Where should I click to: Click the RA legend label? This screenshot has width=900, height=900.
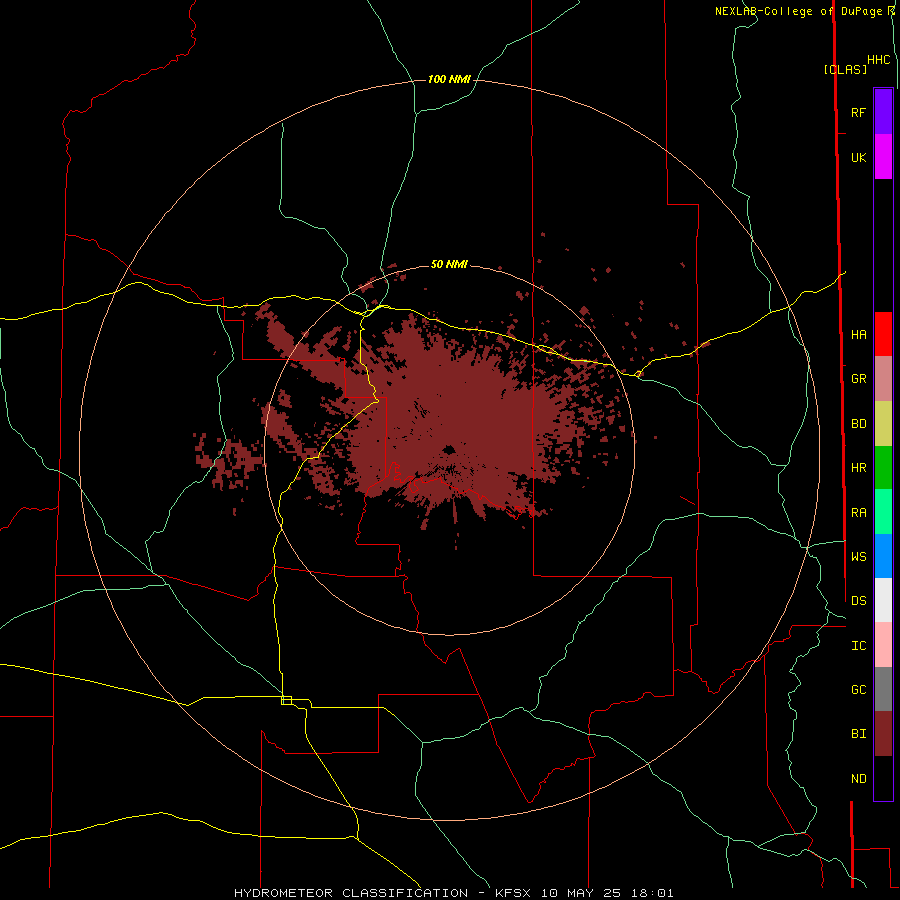pyautogui.click(x=858, y=513)
